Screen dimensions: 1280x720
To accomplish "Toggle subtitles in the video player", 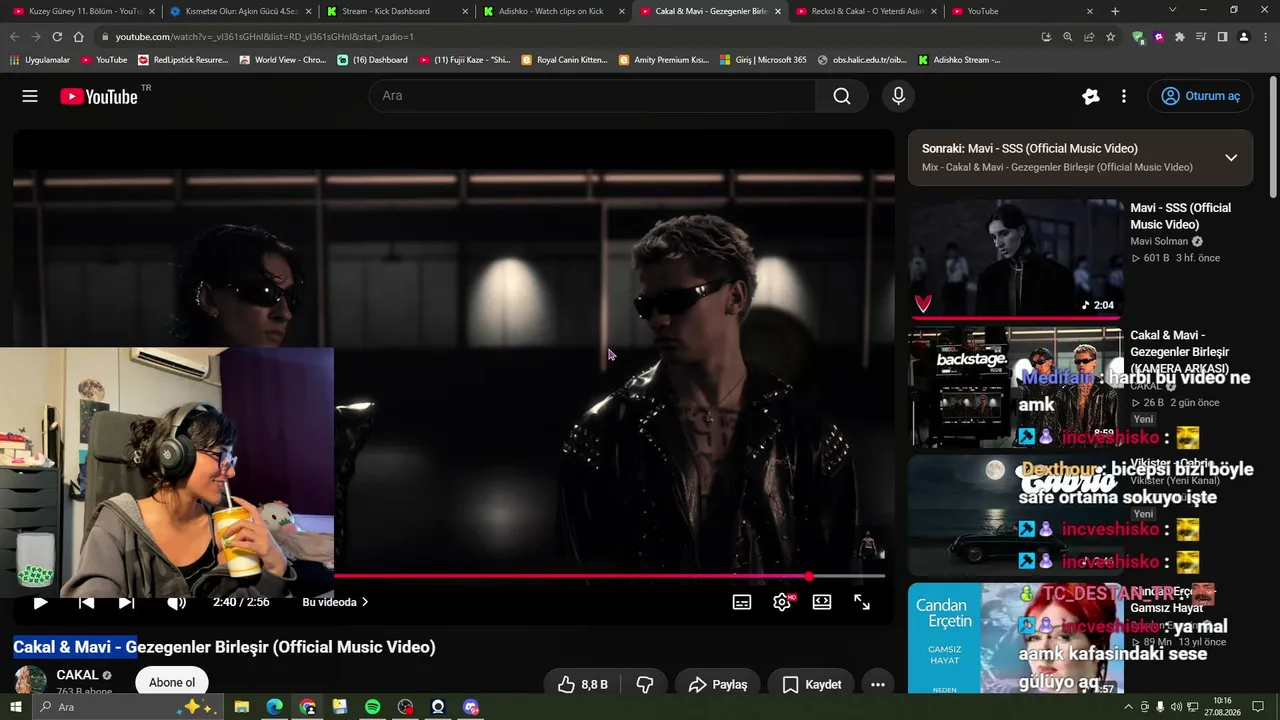I will [x=742, y=602].
